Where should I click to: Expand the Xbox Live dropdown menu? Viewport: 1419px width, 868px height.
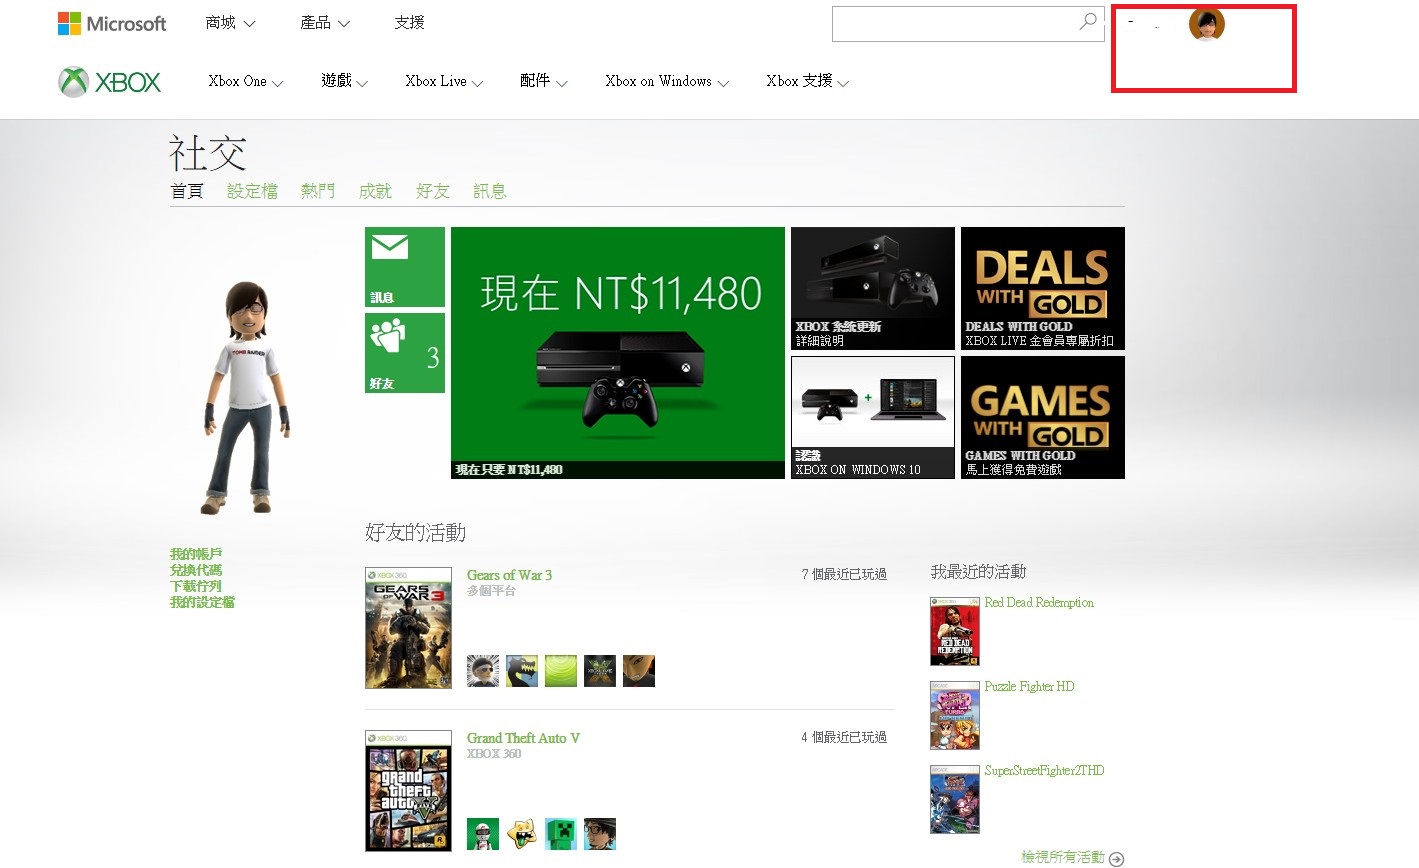point(444,82)
